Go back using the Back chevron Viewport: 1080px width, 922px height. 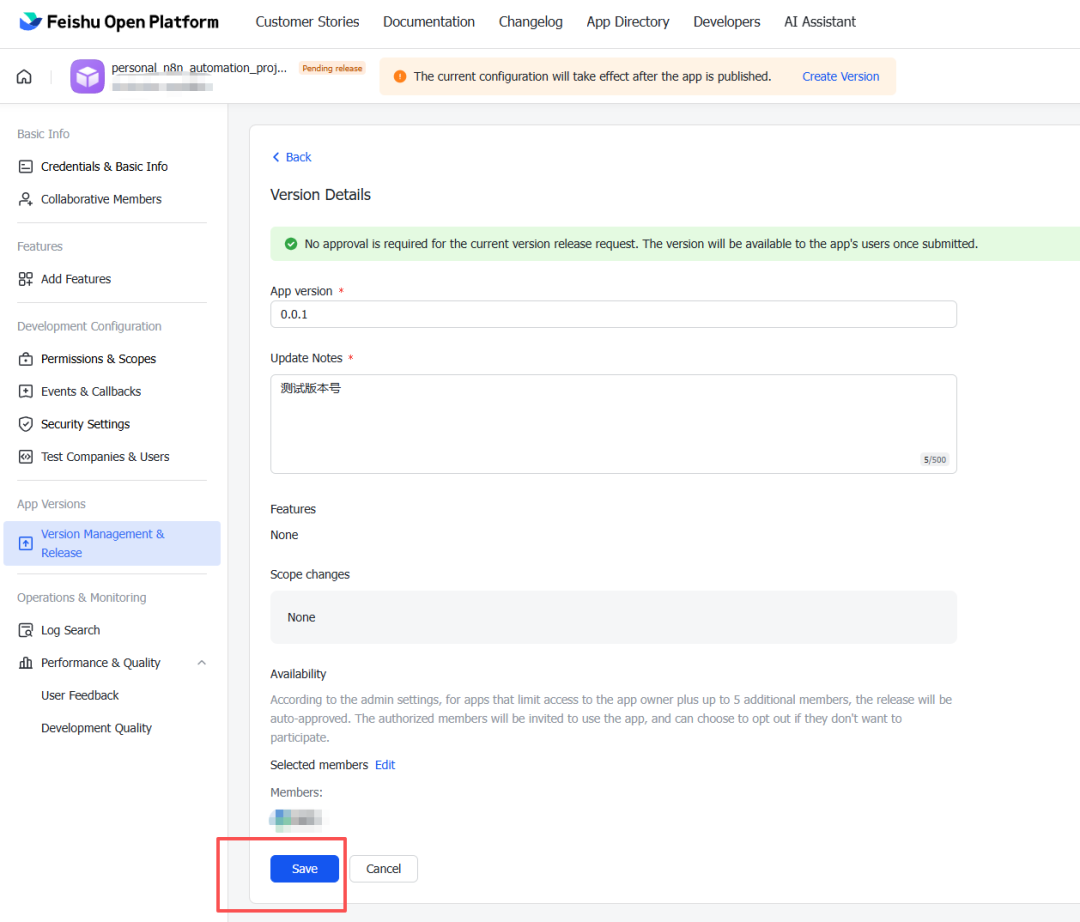point(277,157)
